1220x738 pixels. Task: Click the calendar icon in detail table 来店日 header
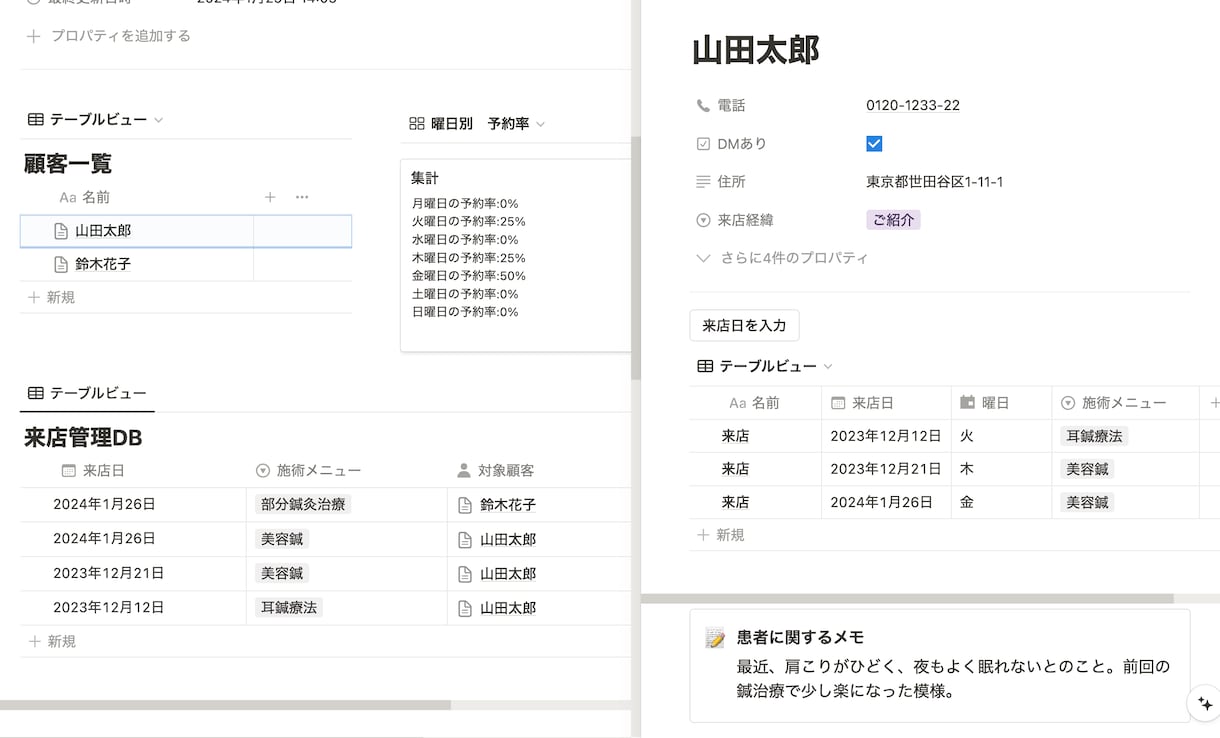838,403
